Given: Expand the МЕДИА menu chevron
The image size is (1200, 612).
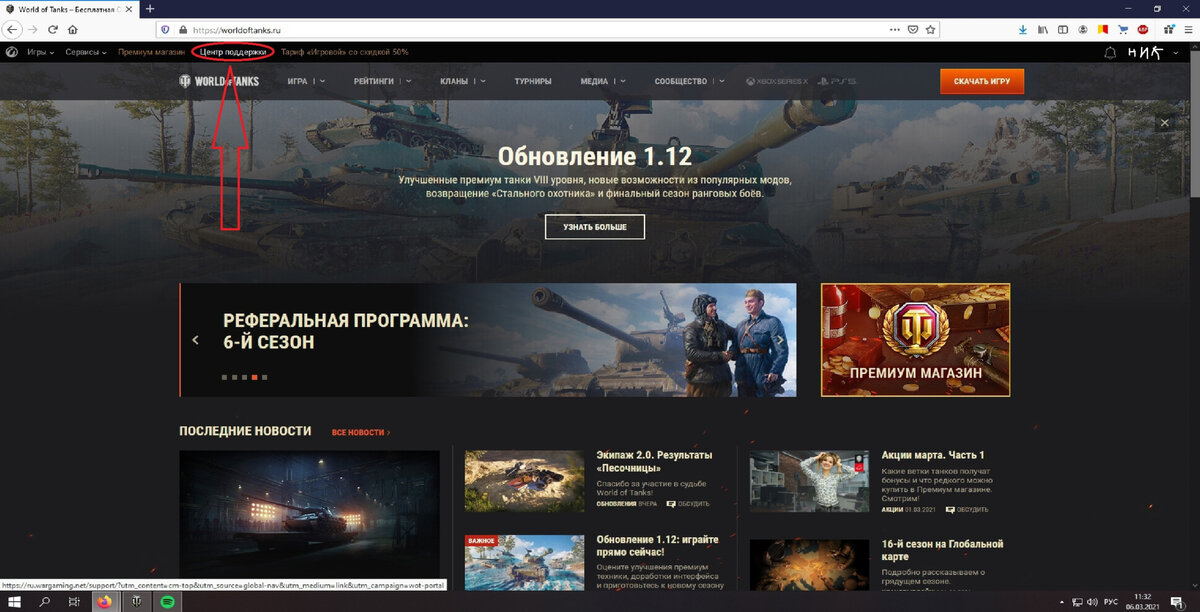Looking at the screenshot, I should (623, 82).
